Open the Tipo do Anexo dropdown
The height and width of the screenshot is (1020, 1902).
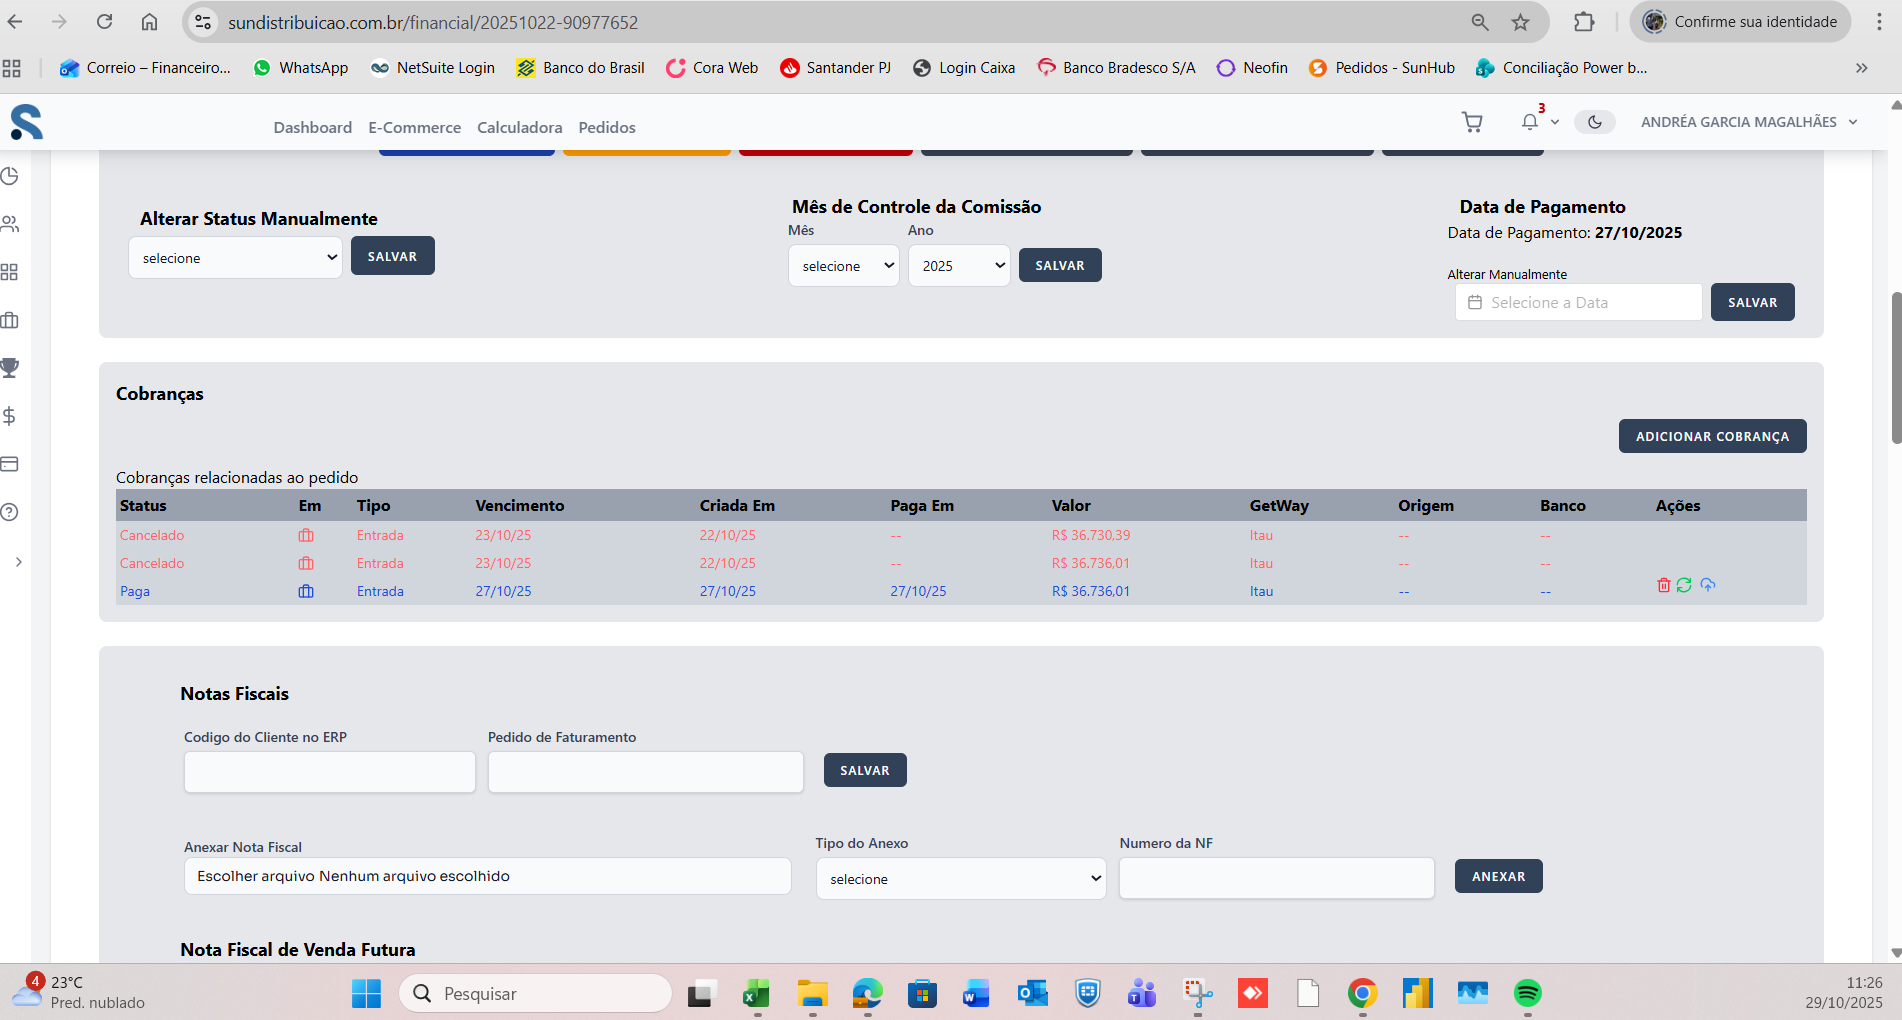pos(960,879)
